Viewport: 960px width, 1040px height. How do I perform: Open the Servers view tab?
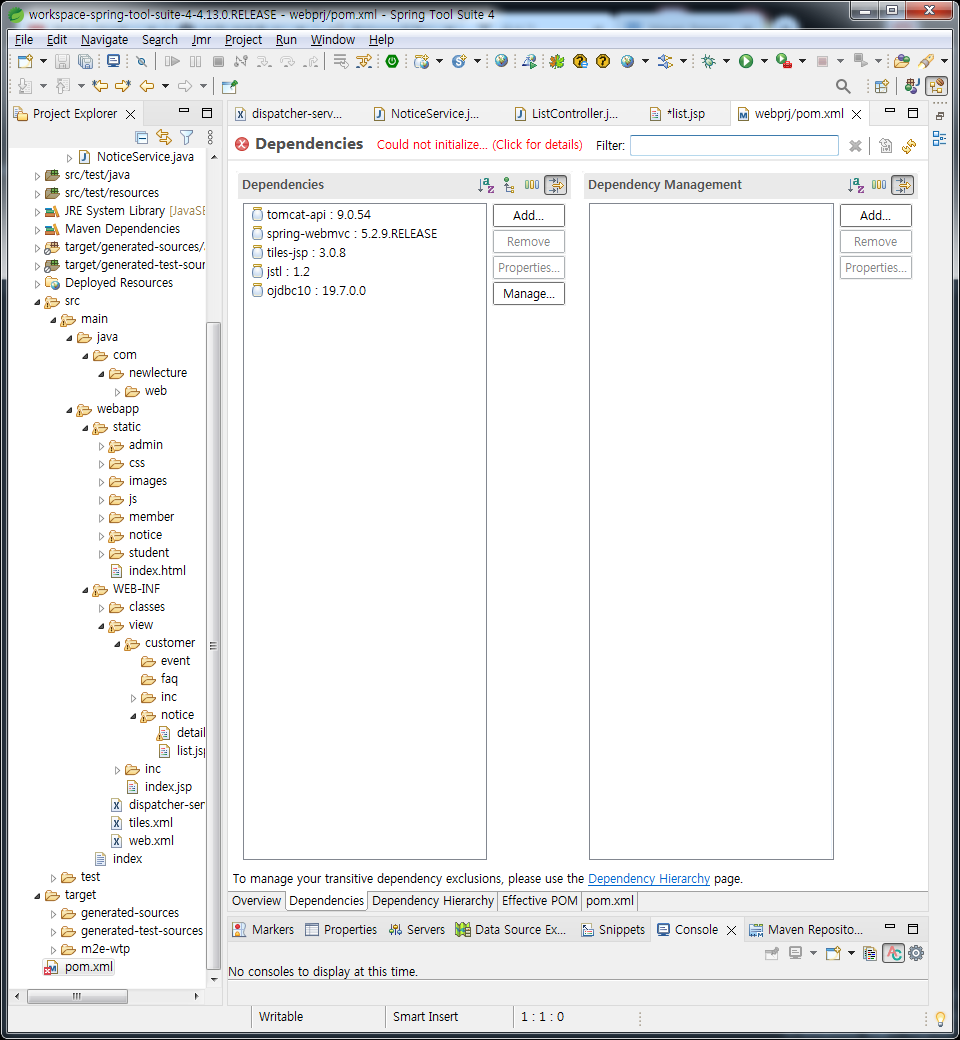417,930
